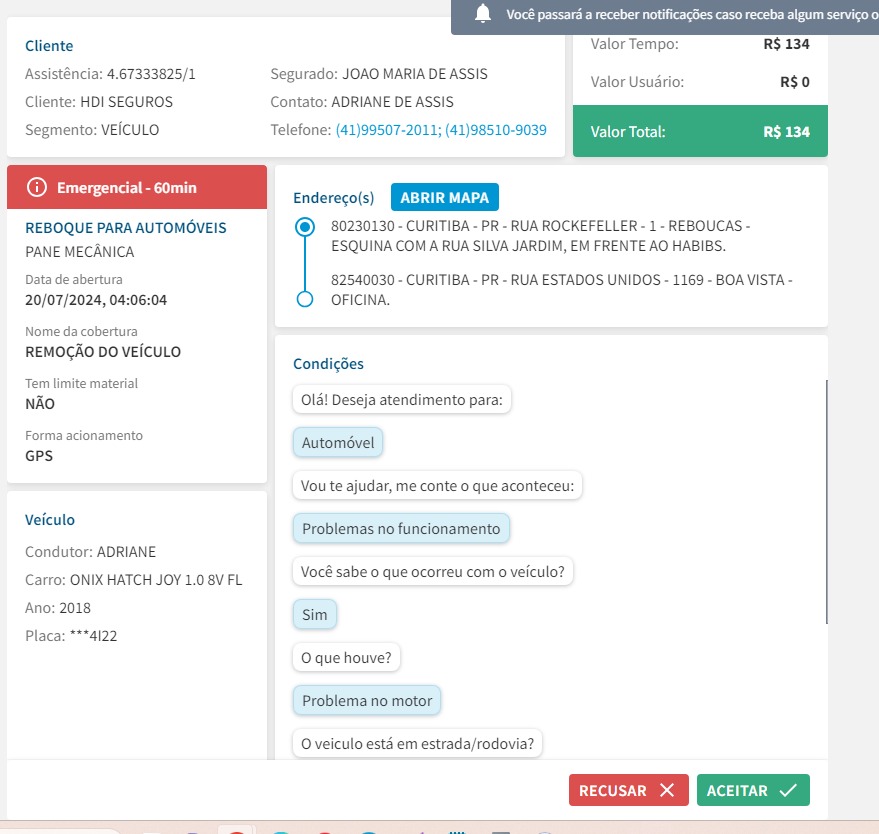Click the Cliente value HDI SEGUROS

126,102
